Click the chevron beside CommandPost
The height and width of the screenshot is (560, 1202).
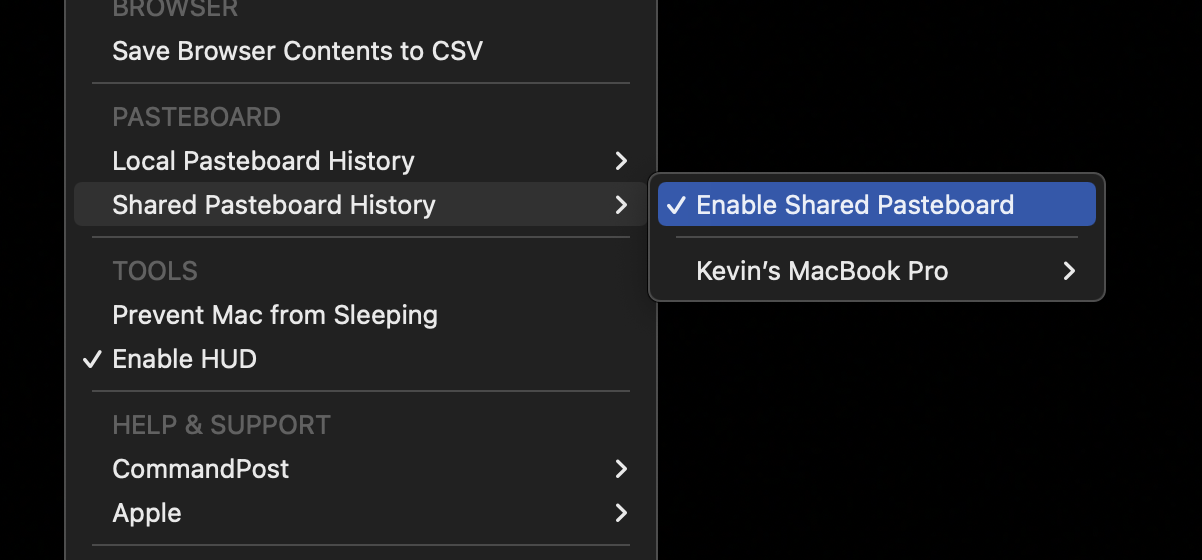point(621,469)
